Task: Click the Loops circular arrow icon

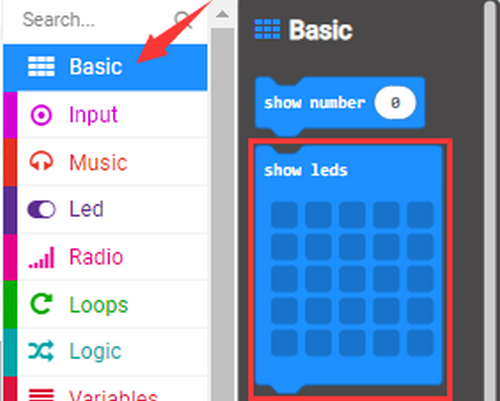Action: [41, 304]
